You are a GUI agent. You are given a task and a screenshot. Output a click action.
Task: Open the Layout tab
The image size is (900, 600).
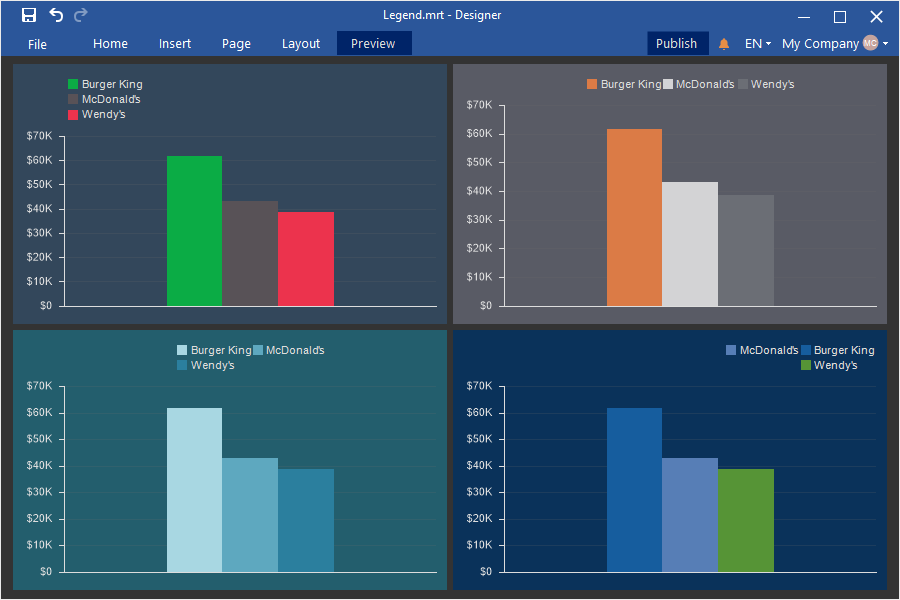pos(301,44)
